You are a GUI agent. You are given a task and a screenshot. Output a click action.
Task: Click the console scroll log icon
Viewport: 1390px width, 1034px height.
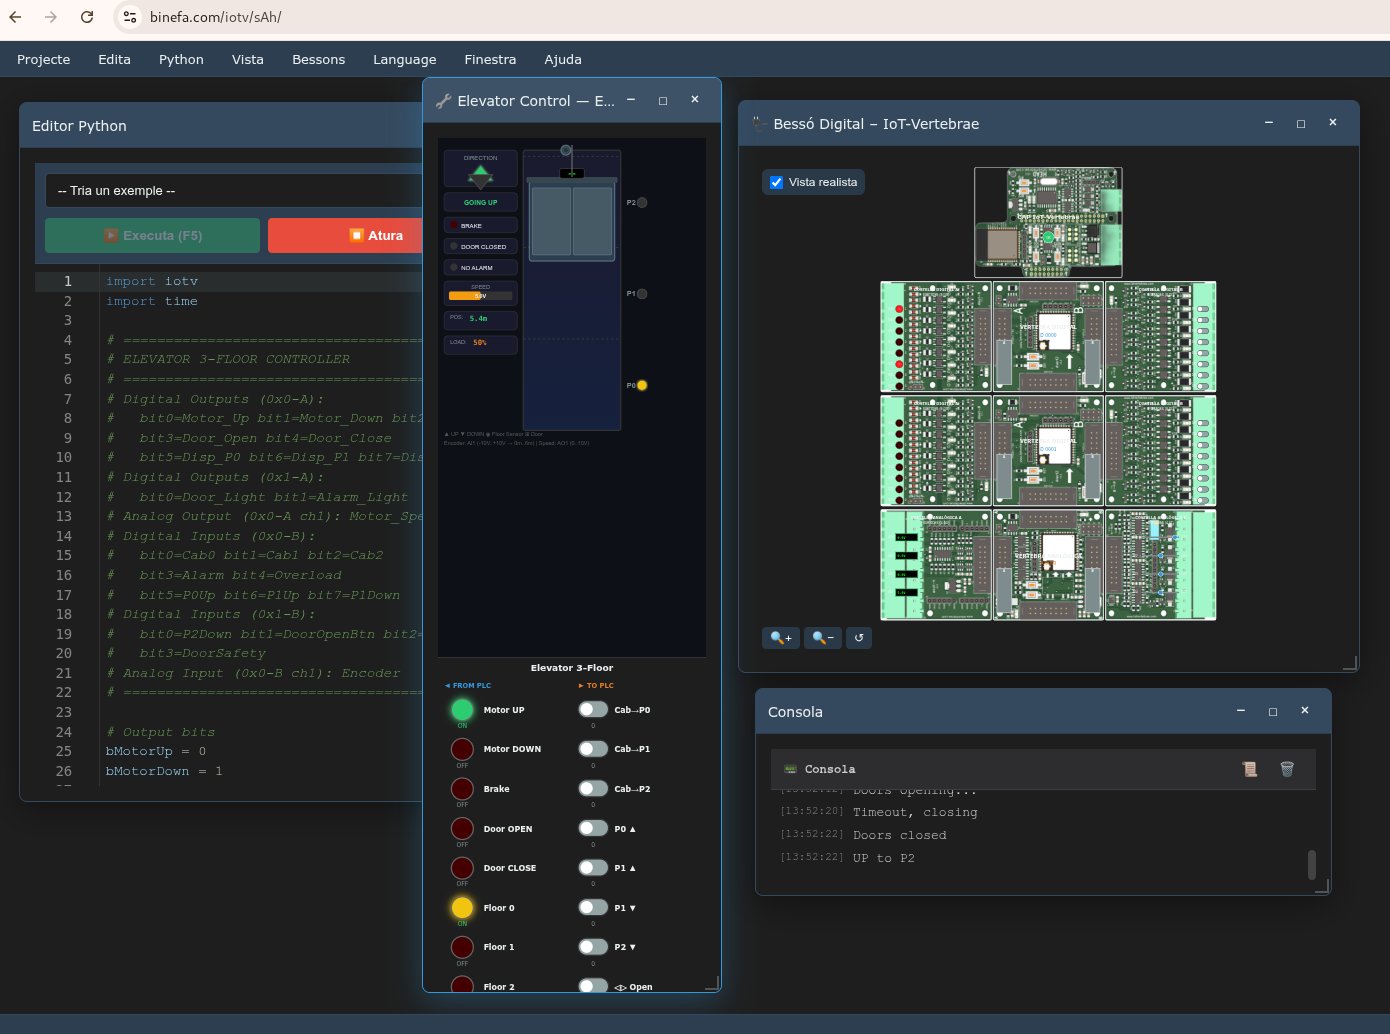(1249, 769)
